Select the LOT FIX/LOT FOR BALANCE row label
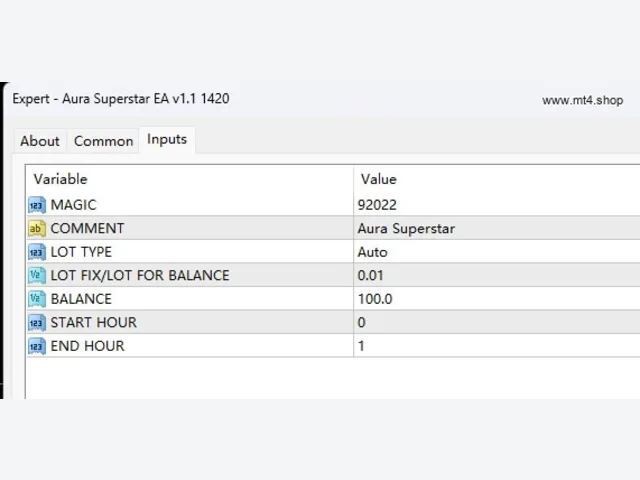The height and width of the screenshot is (480, 640). [140, 276]
